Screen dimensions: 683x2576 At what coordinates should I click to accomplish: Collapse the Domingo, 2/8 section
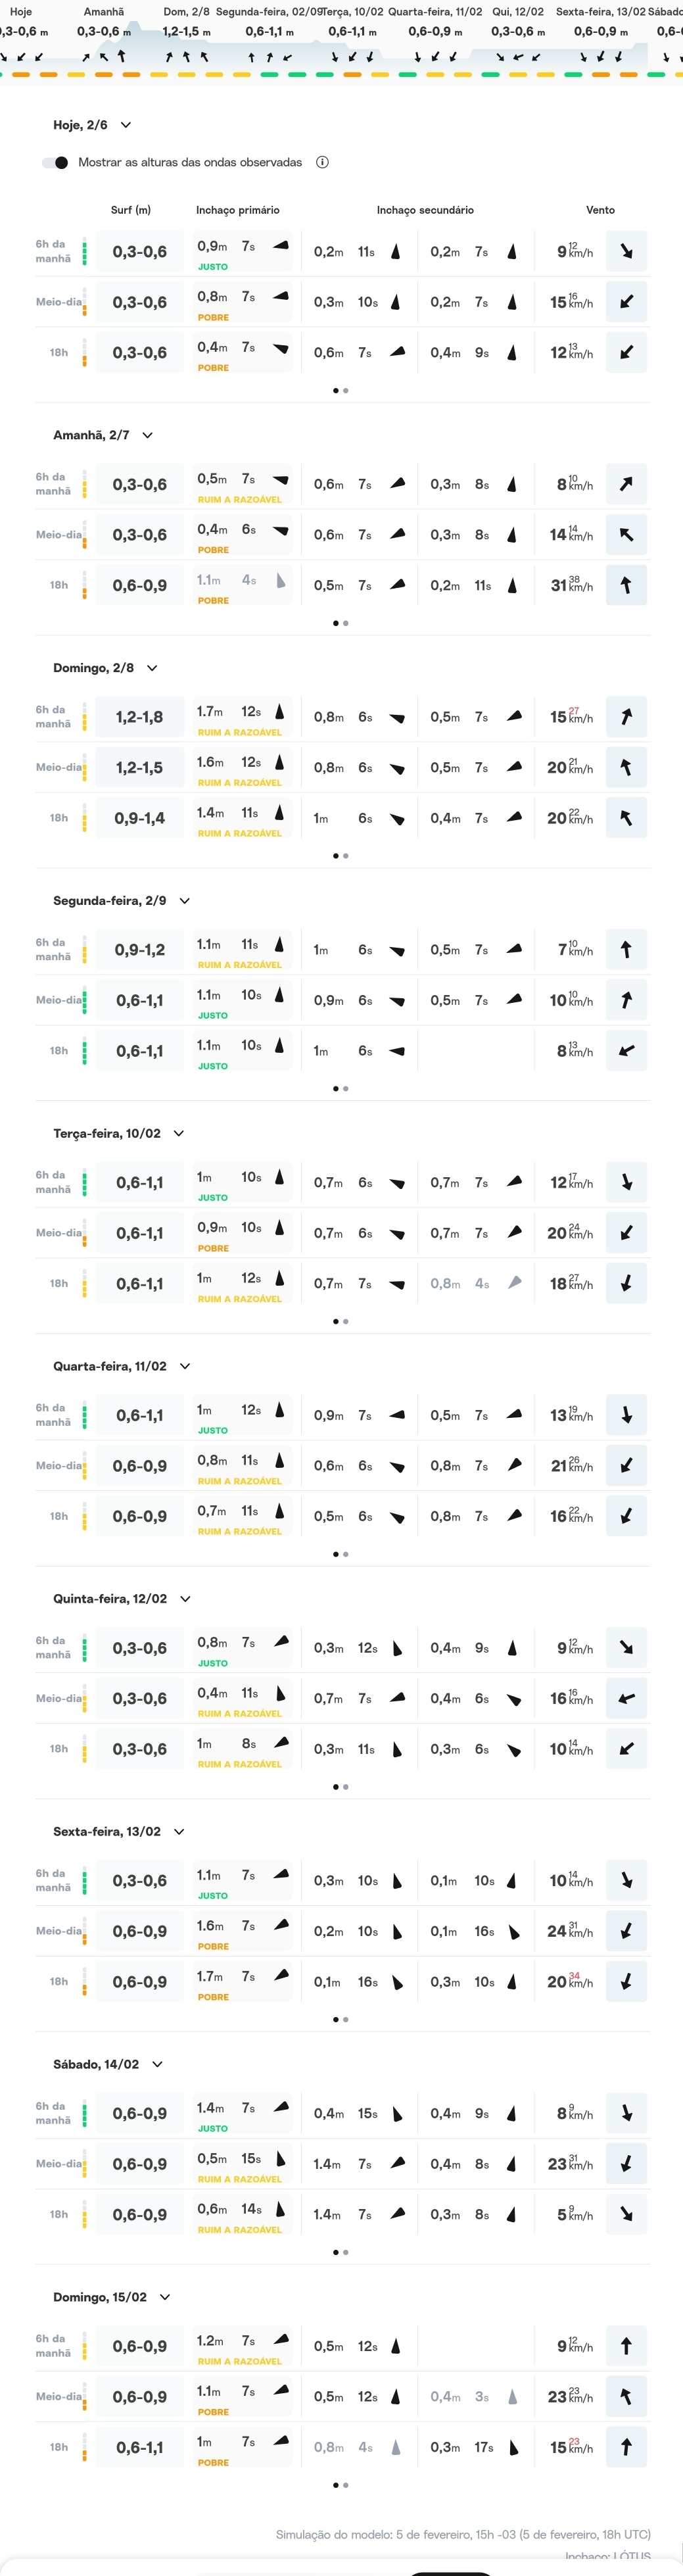point(152,668)
